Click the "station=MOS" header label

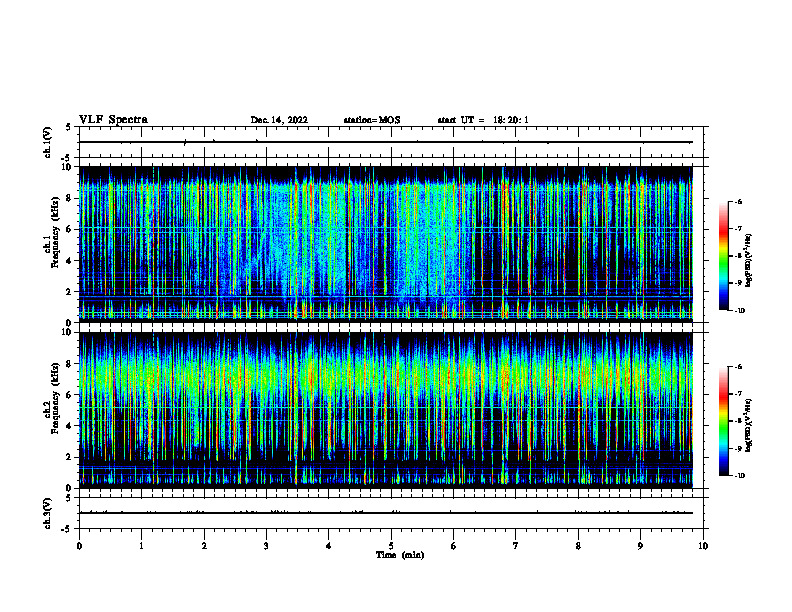[372, 120]
